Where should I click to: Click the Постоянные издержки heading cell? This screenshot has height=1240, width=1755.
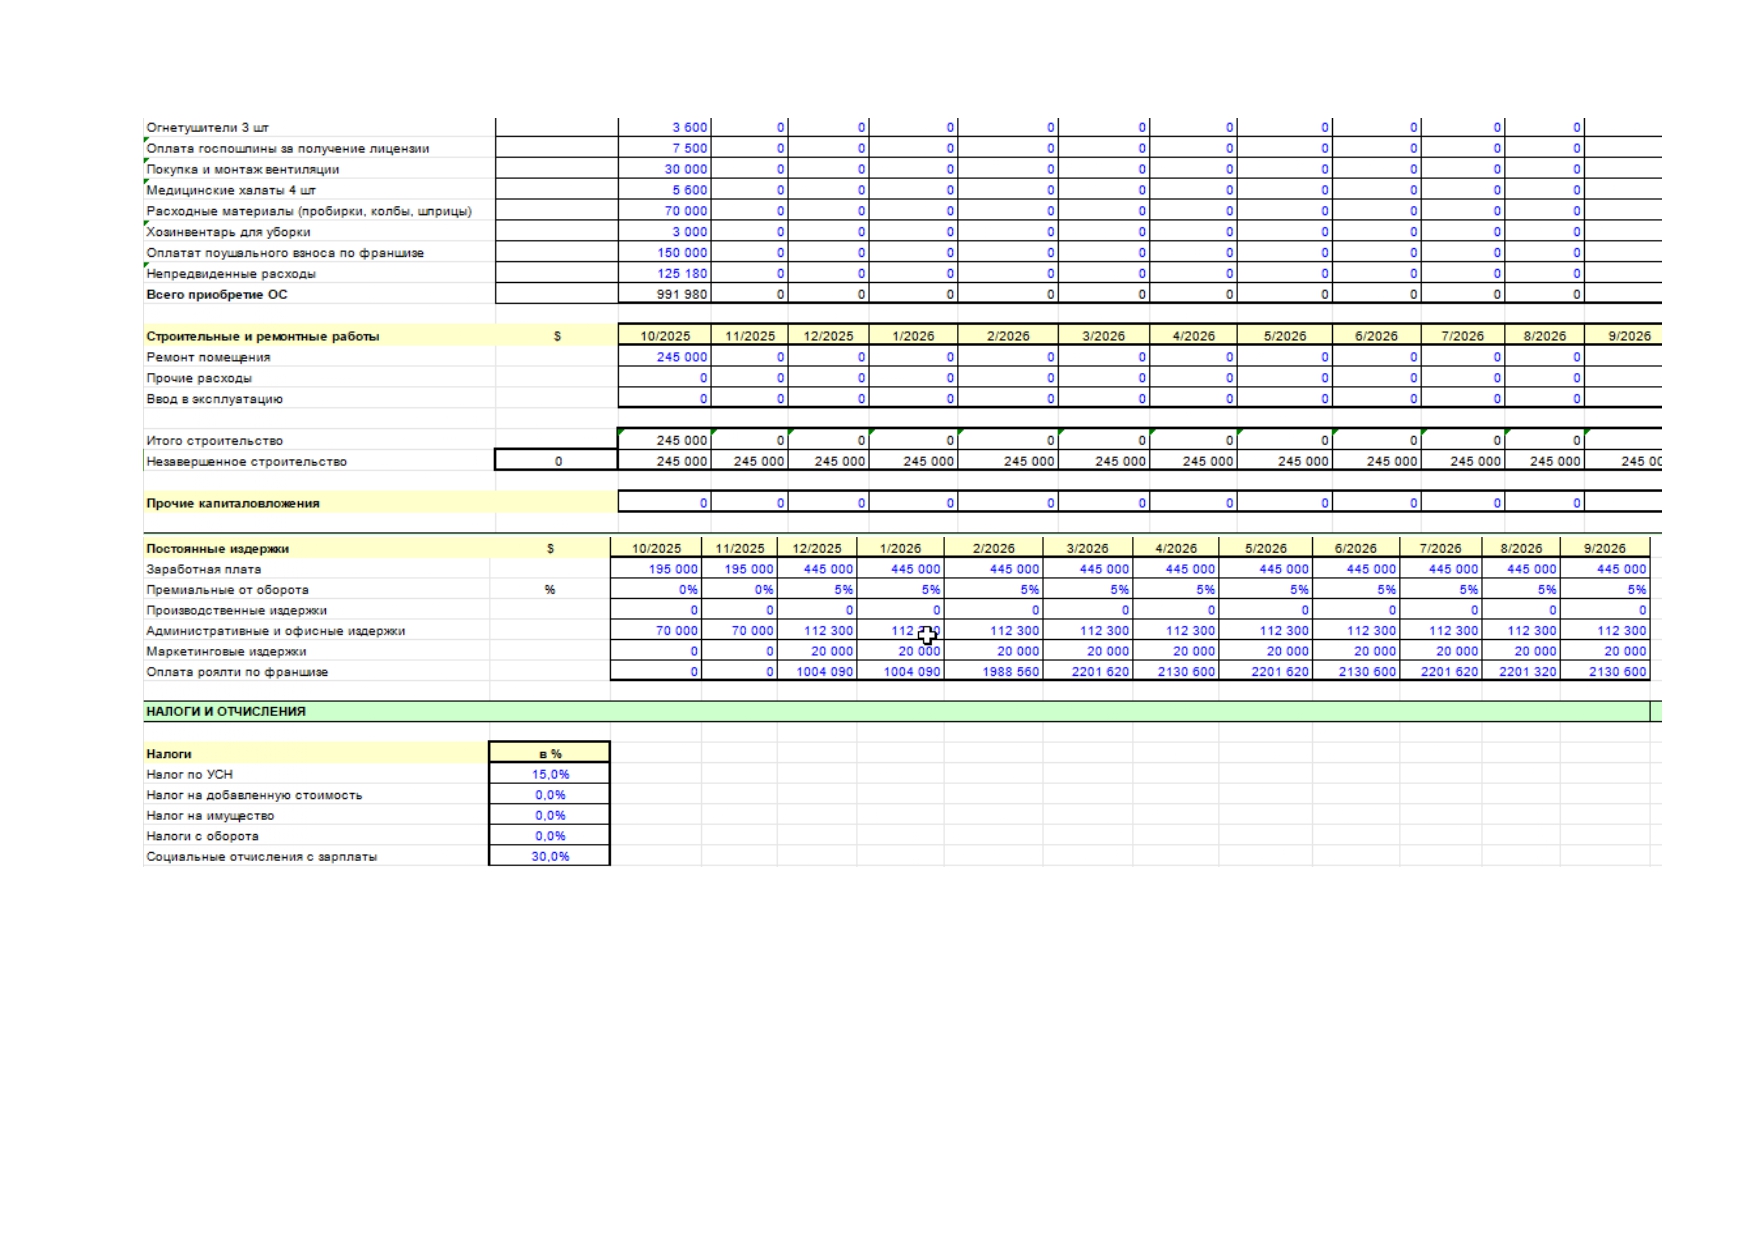(x=217, y=548)
